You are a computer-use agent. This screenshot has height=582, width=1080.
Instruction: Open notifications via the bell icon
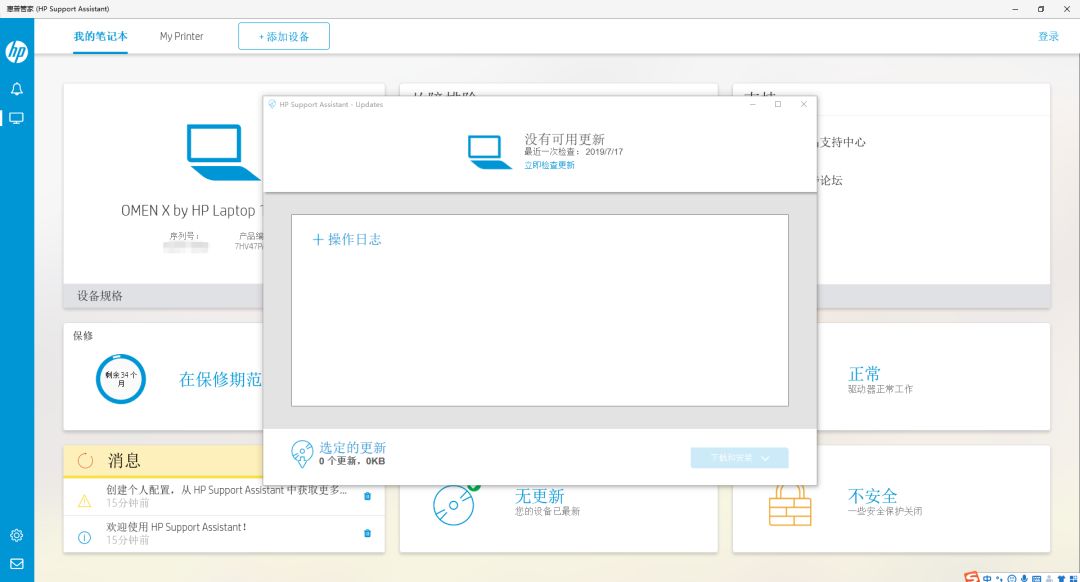pyautogui.click(x=17, y=89)
